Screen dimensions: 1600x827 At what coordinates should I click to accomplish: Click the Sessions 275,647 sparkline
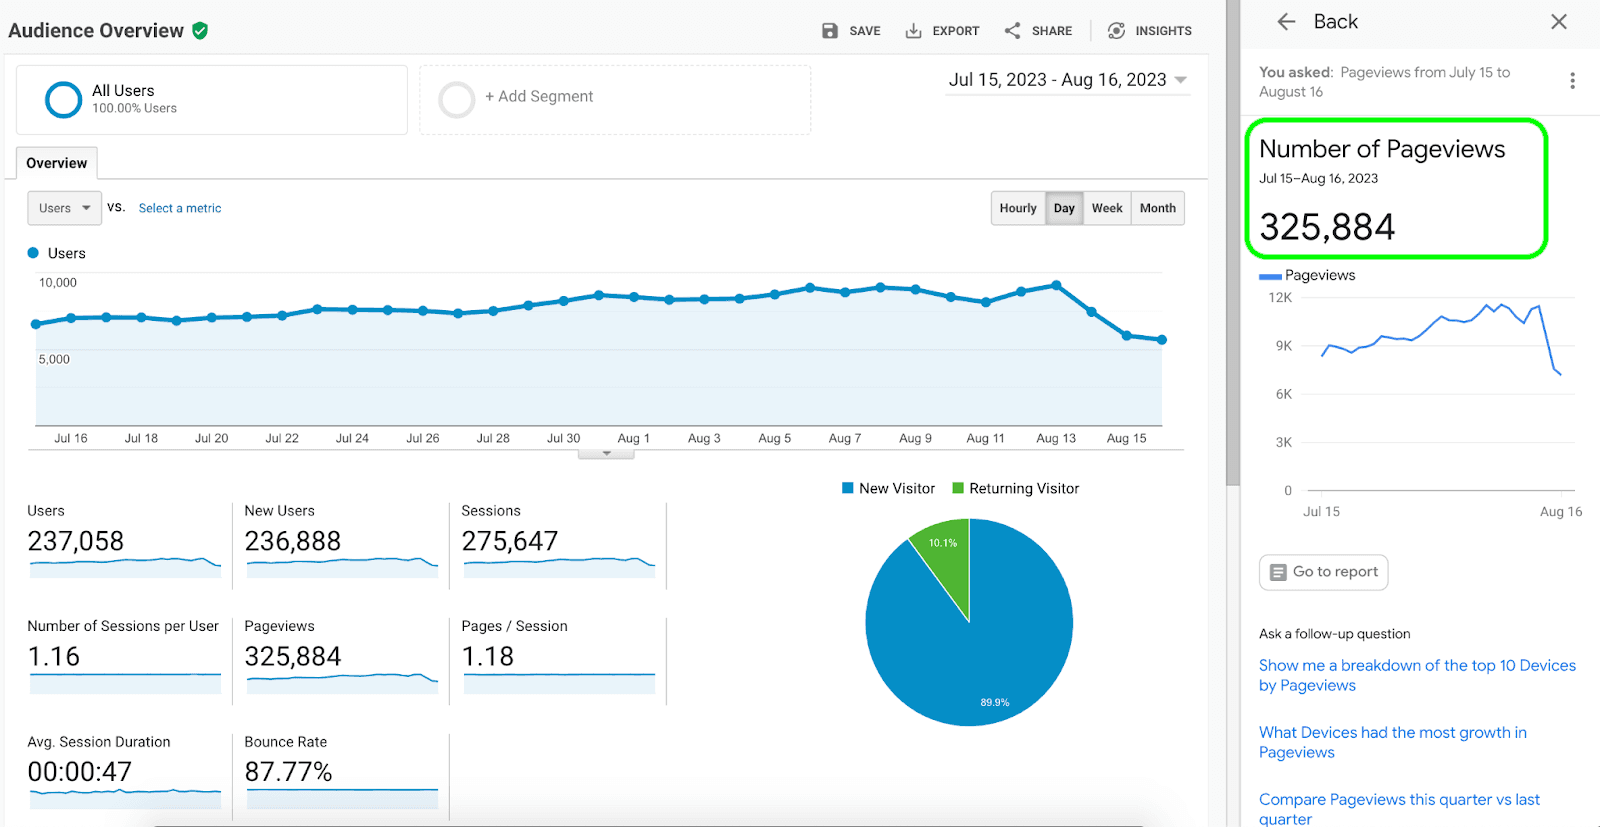(559, 566)
